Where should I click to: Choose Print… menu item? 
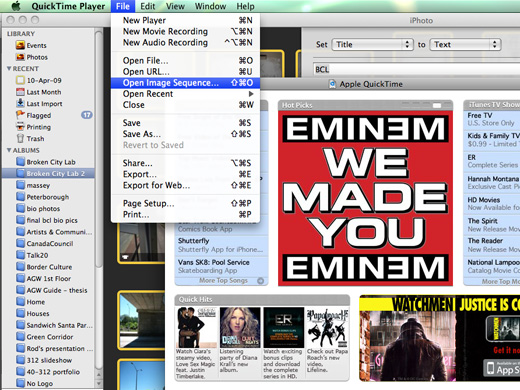pyautogui.click(x=185, y=214)
